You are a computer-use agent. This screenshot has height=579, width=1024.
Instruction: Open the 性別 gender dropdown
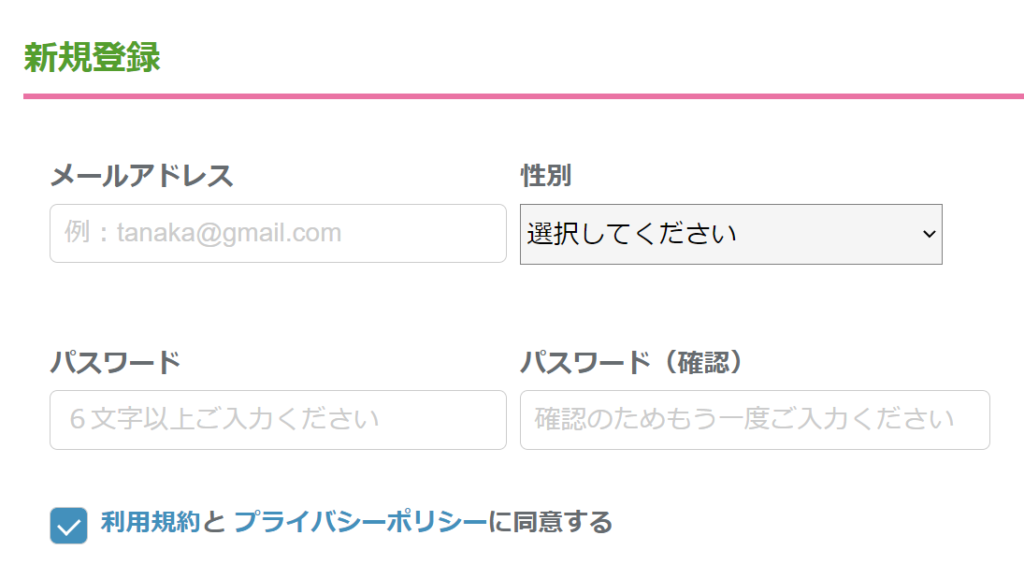click(730, 234)
